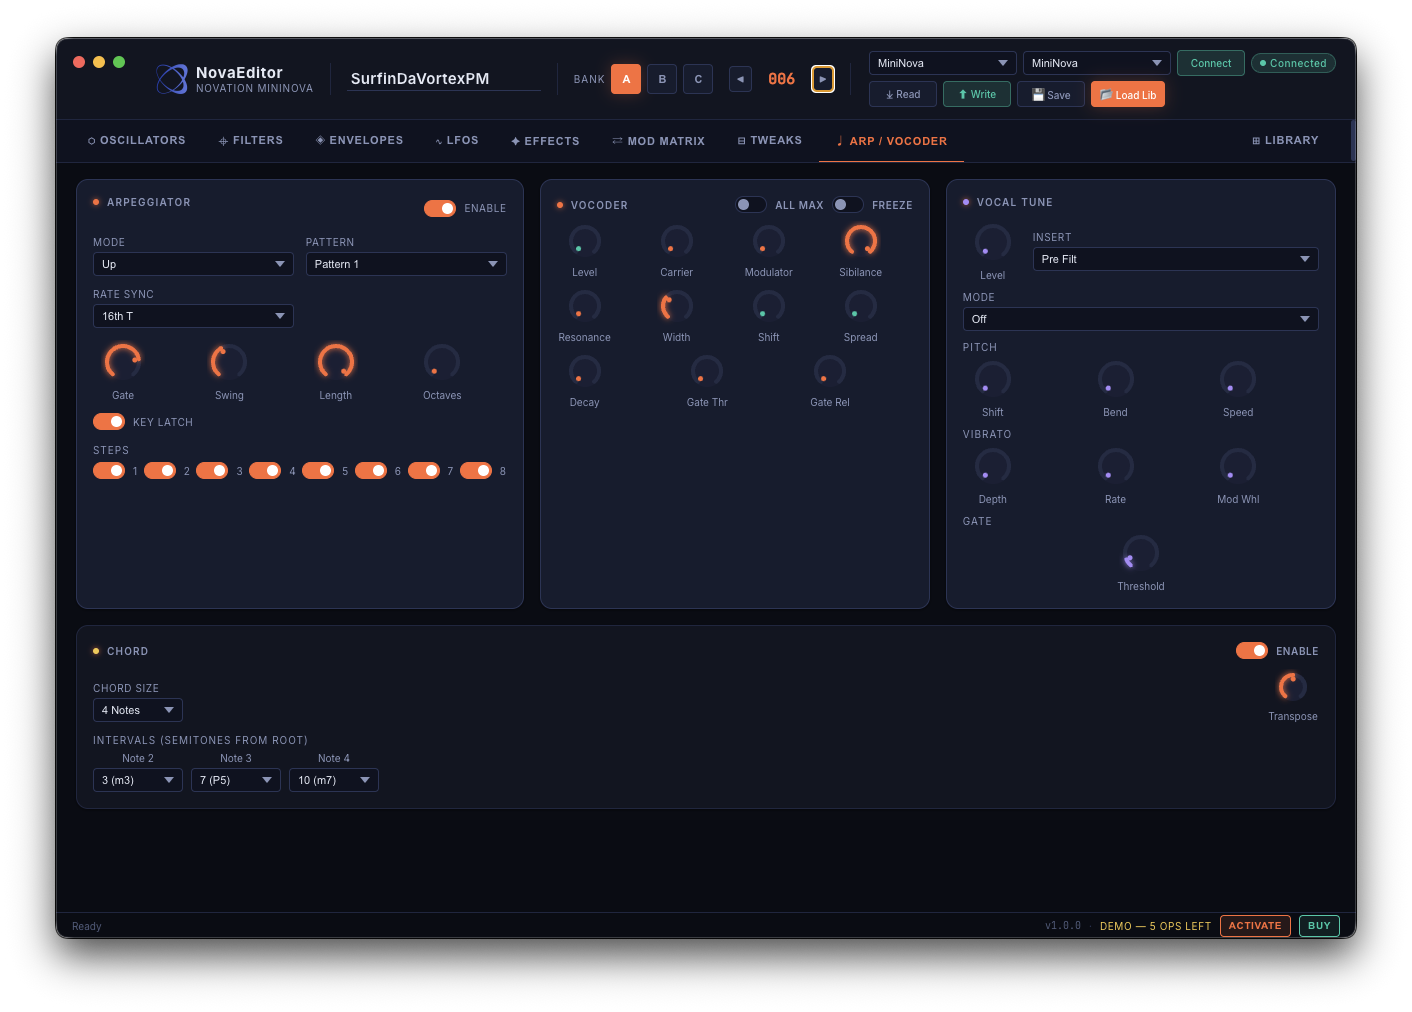
Task: Click the patch number 006 display
Action: point(782,79)
